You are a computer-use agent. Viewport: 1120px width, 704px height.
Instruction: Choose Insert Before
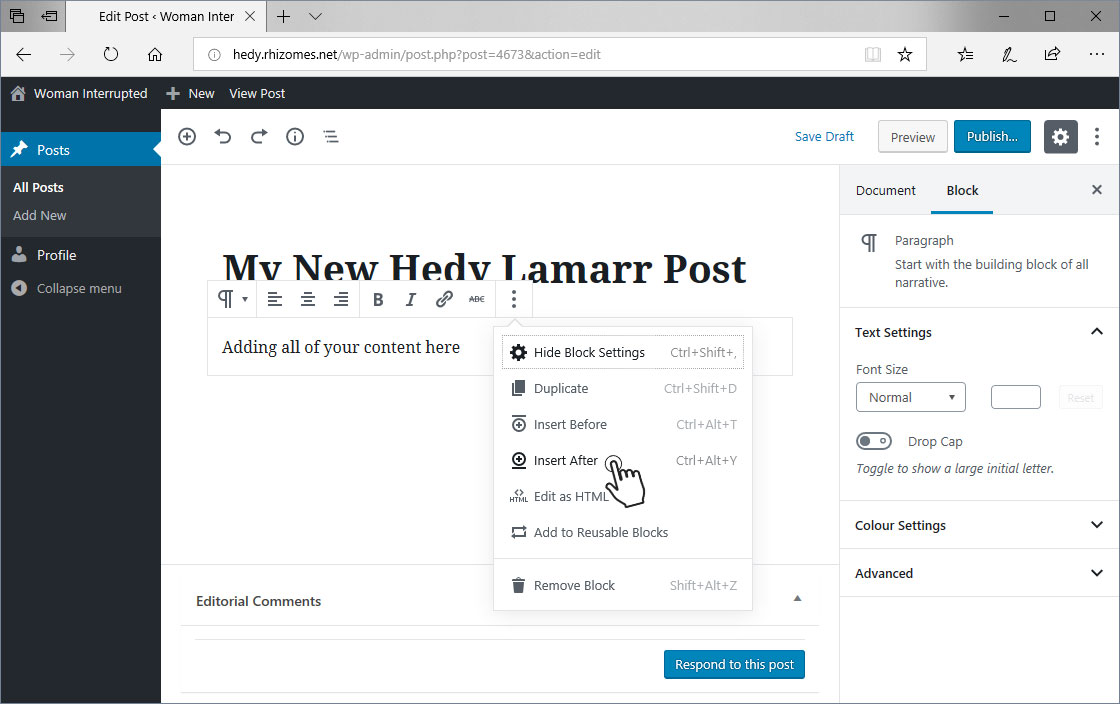coord(623,424)
